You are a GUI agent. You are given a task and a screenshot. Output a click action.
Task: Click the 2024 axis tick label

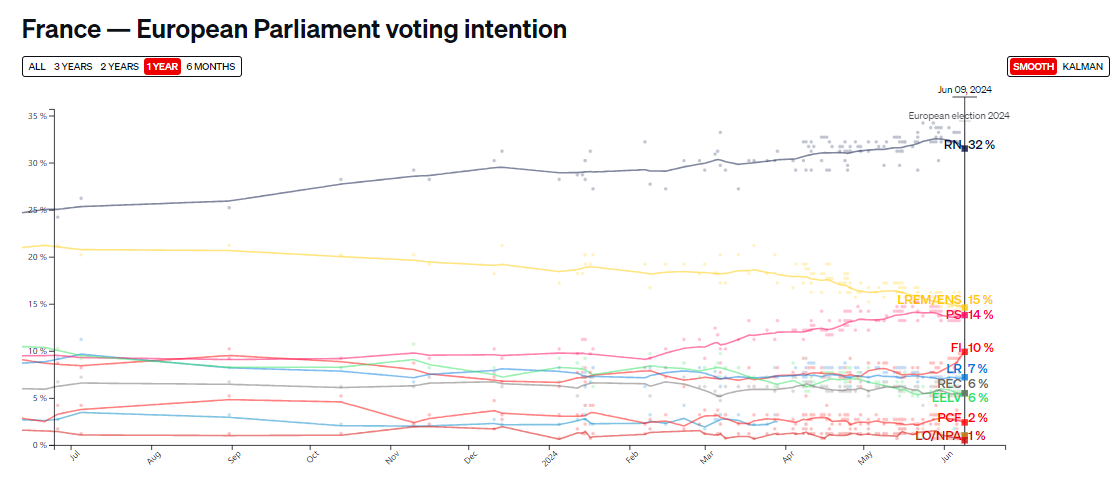(x=553, y=453)
